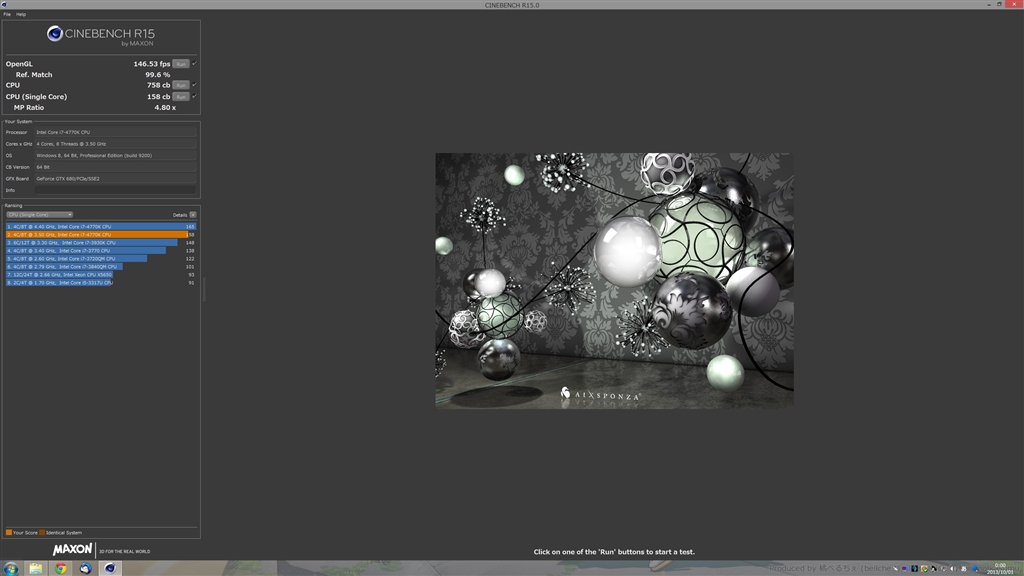Screen dimensions: 1024x576
Task: Open the Start menu orb
Action: [x=12, y=568]
